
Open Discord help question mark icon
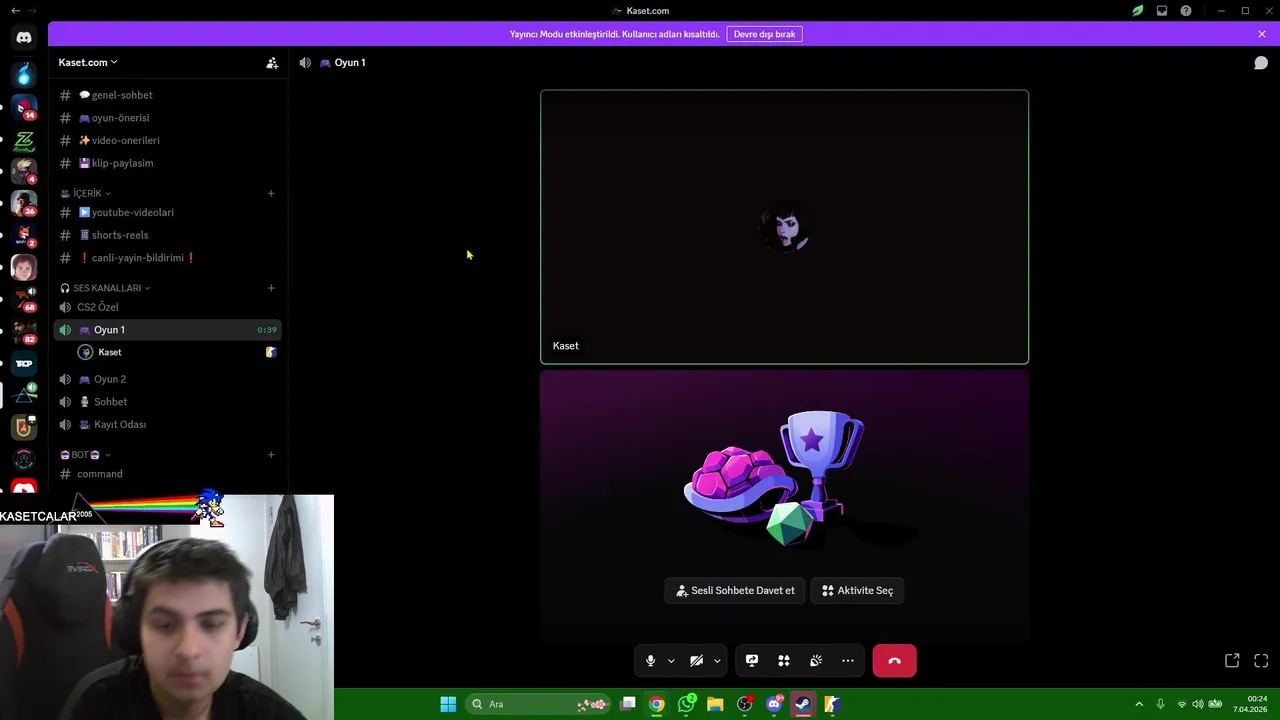pos(1186,11)
